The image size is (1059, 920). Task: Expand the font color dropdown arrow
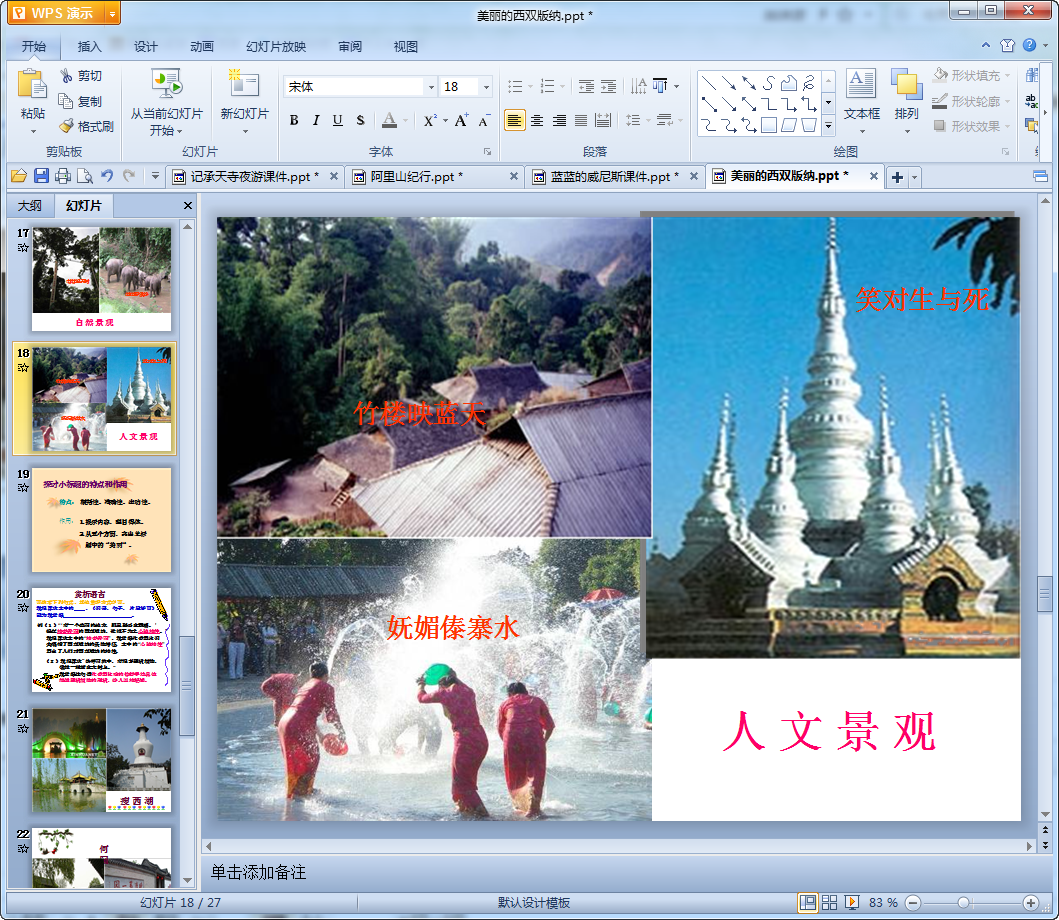405,121
